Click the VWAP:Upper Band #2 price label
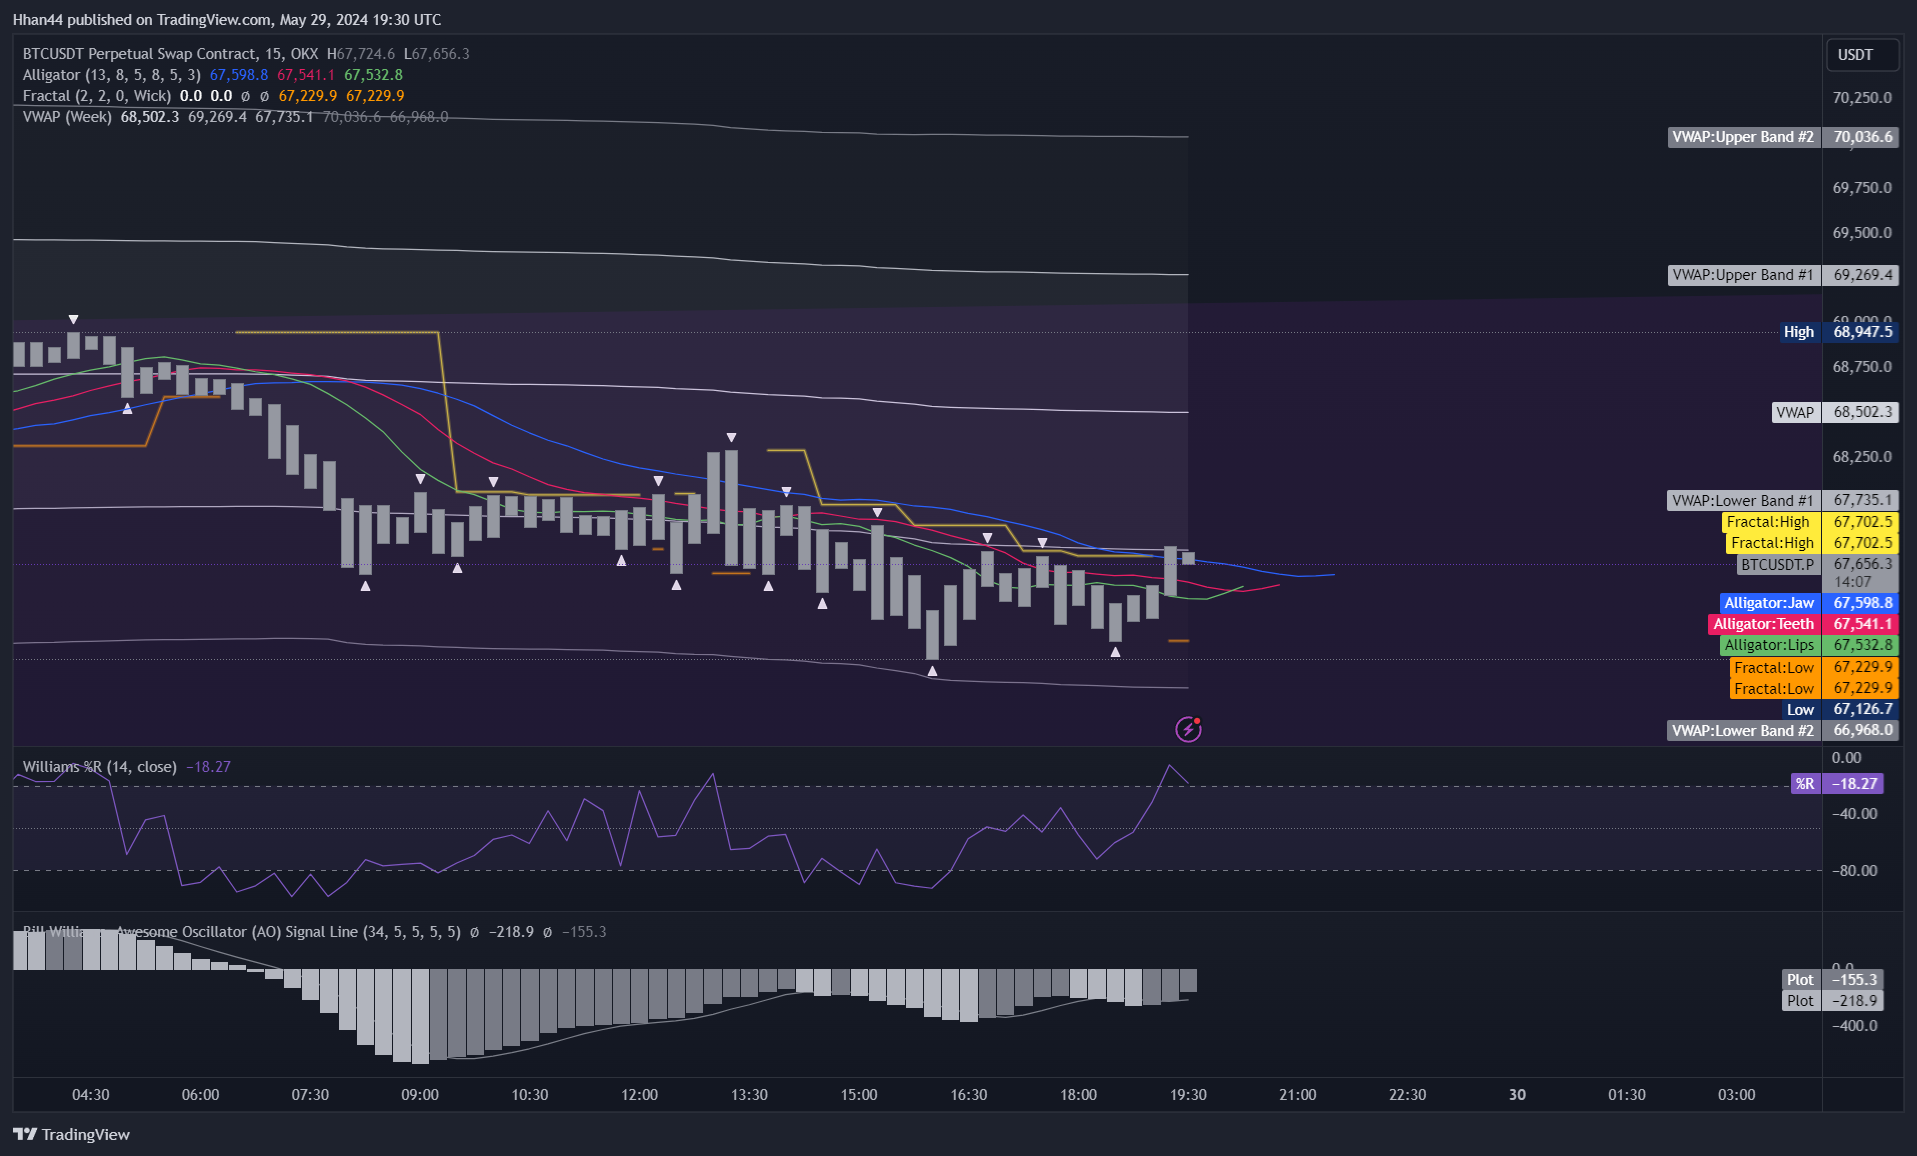The height and width of the screenshot is (1156, 1917). point(1743,137)
